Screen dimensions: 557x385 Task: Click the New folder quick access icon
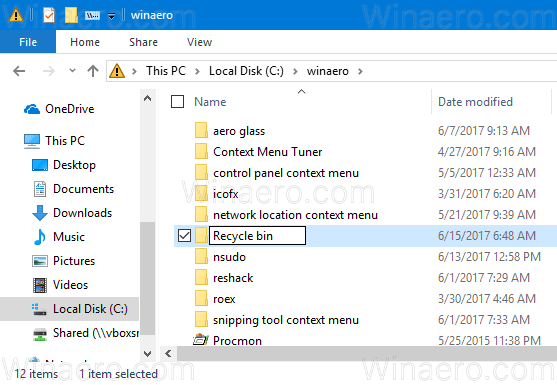71,15
